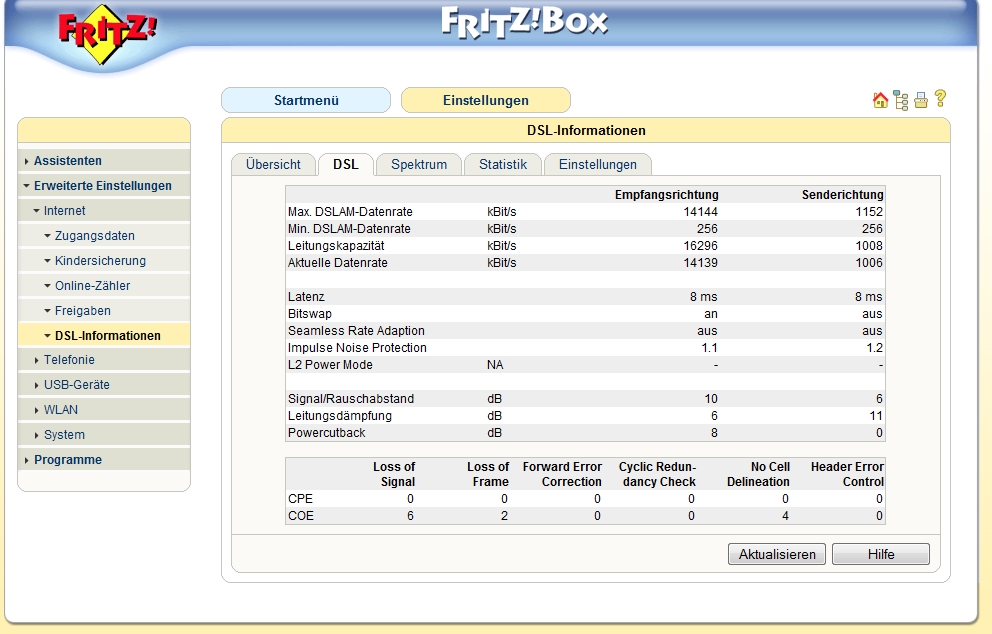Click the Hilfe button
The width and height of the screenshot is (992, 634).
click(880, 554)
